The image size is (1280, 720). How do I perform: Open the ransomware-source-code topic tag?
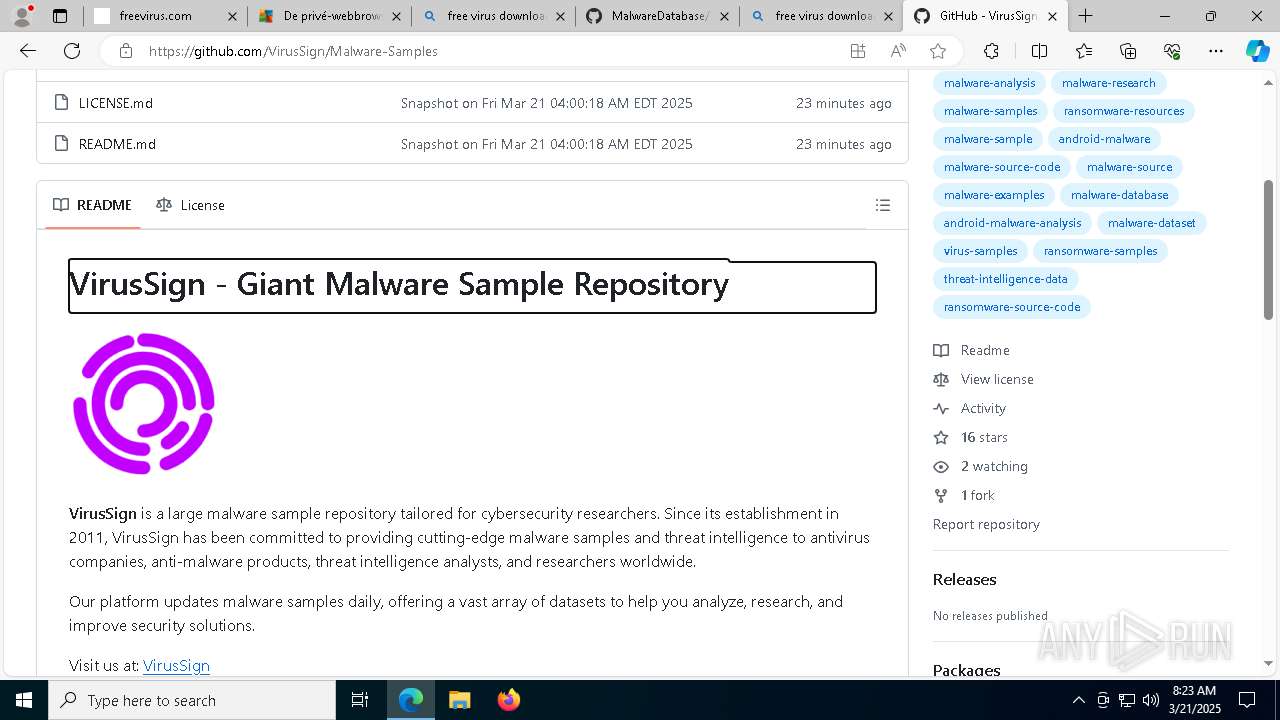coord(1011,307)
